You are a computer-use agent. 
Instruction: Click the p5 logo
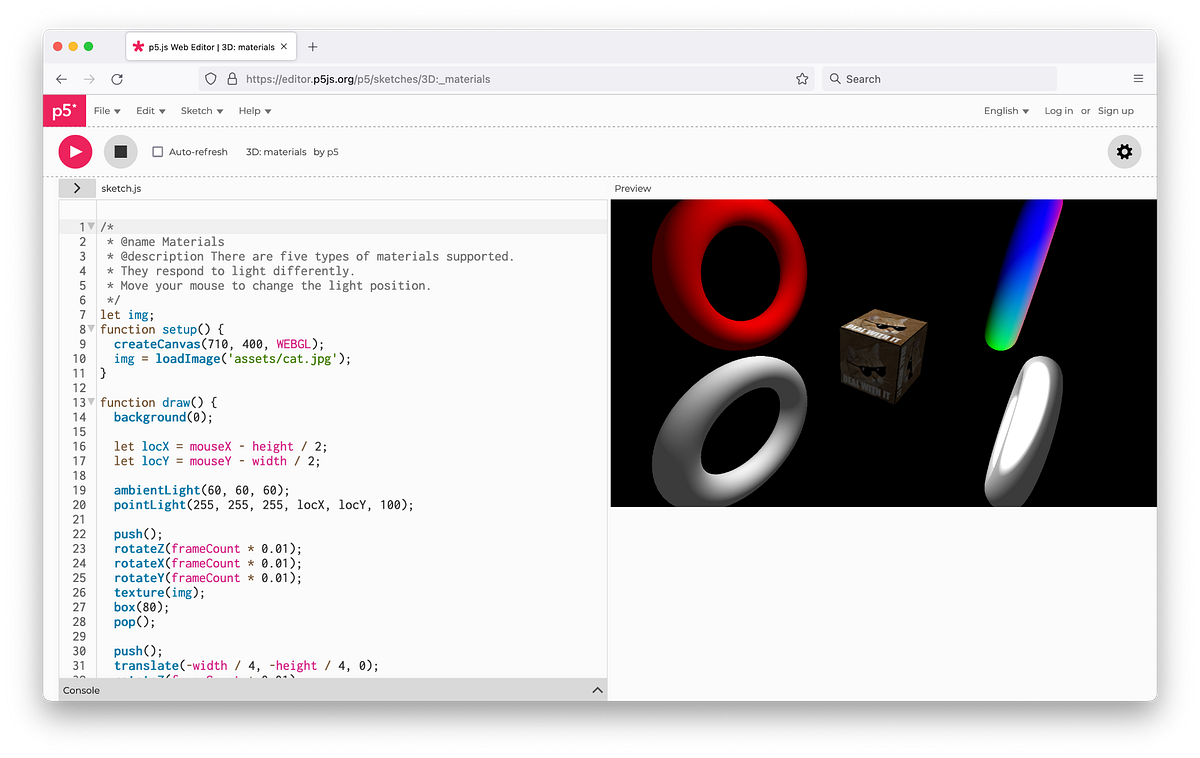coord(63,110)
